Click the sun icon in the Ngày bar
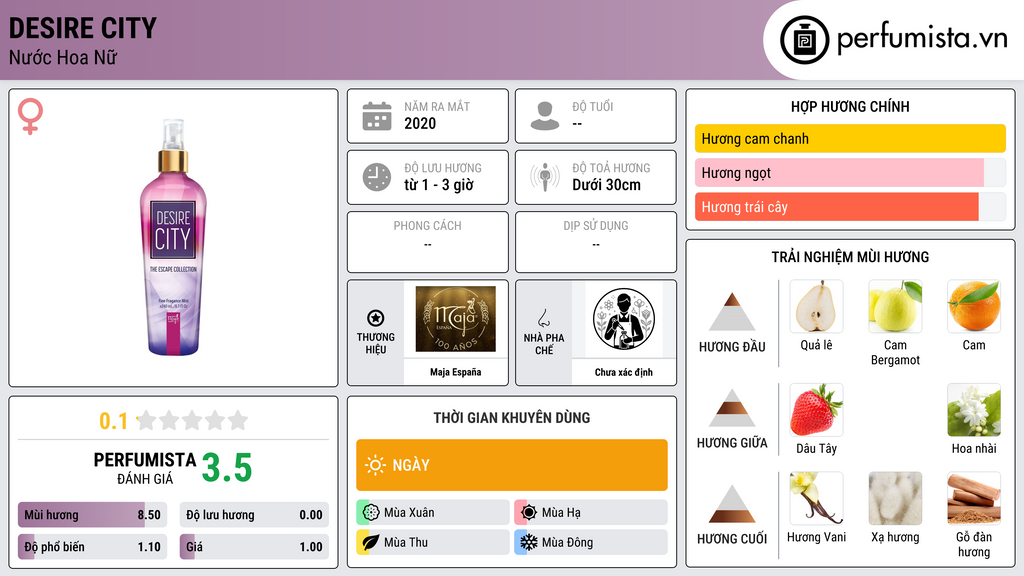This screenshot has width=1024, height=576. coord(376,465)
